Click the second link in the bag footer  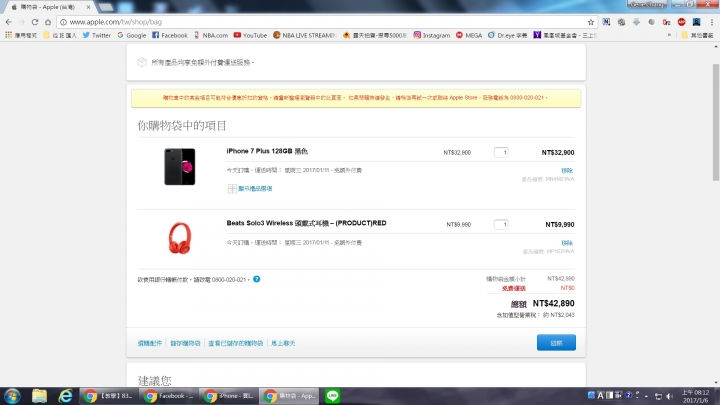tap(186, 343)
